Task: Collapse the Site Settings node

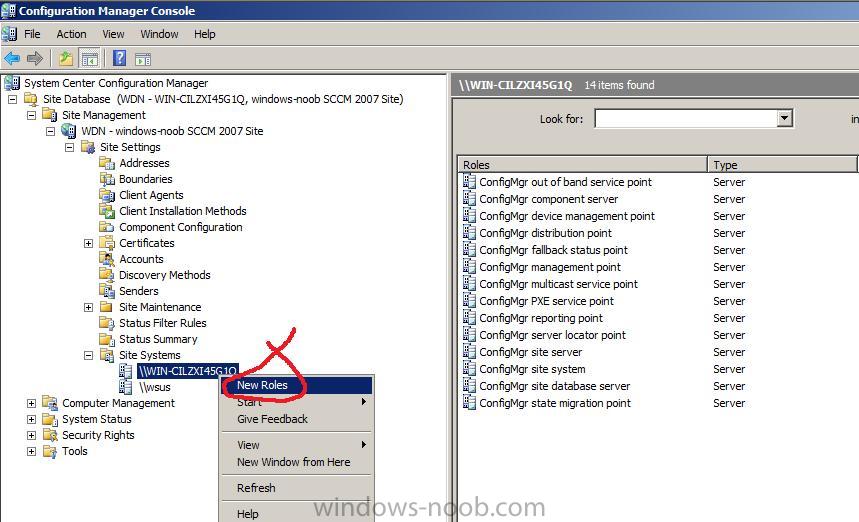Action: [x=70, y=147]
